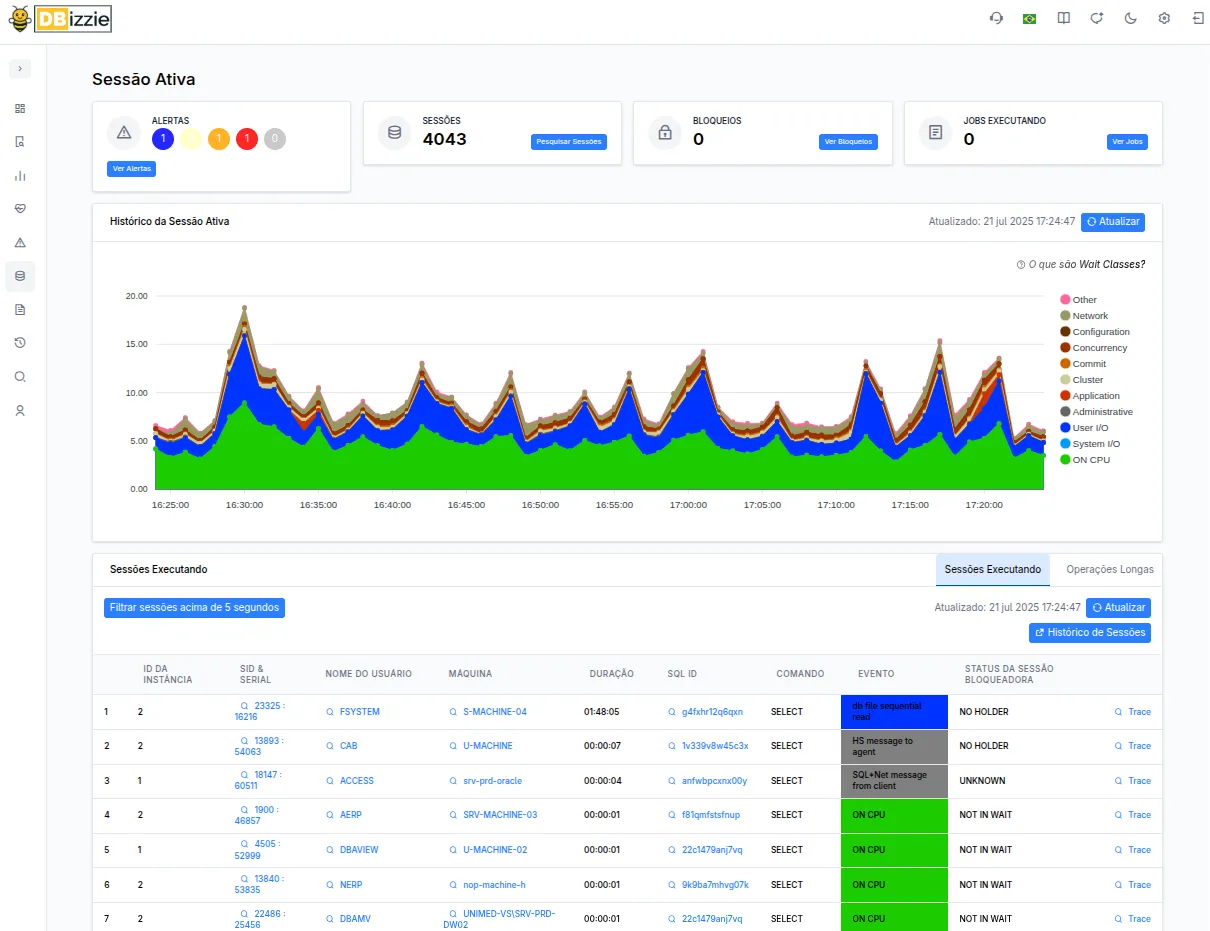Image resolution: width=1210 pixels, height=931 pixels.
Task: Click the heartbeat health icon in sidebar
Action: point(20,209)
